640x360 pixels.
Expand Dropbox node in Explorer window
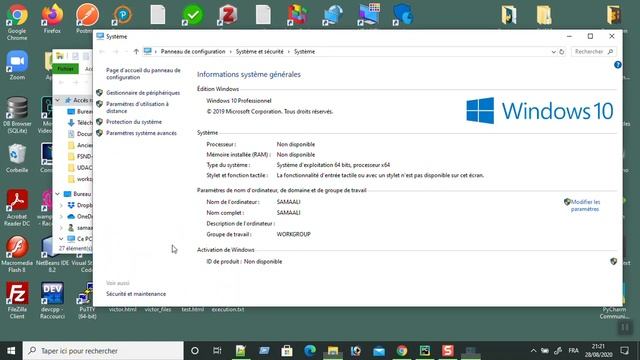(61, 205)
